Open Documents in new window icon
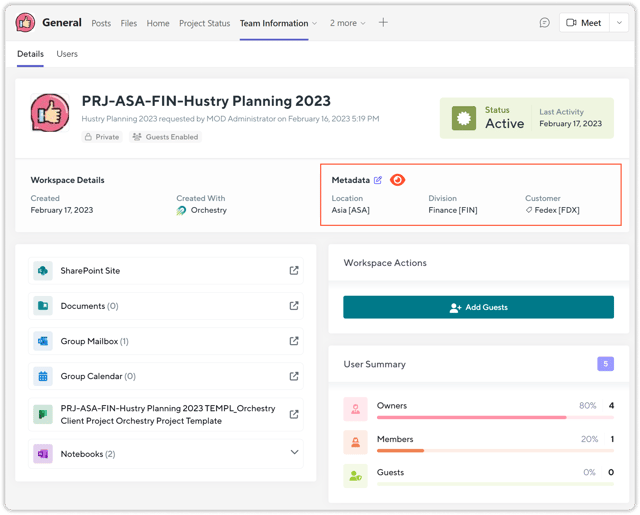This screenshot has height=515, width=640. [x=294, y=306]
